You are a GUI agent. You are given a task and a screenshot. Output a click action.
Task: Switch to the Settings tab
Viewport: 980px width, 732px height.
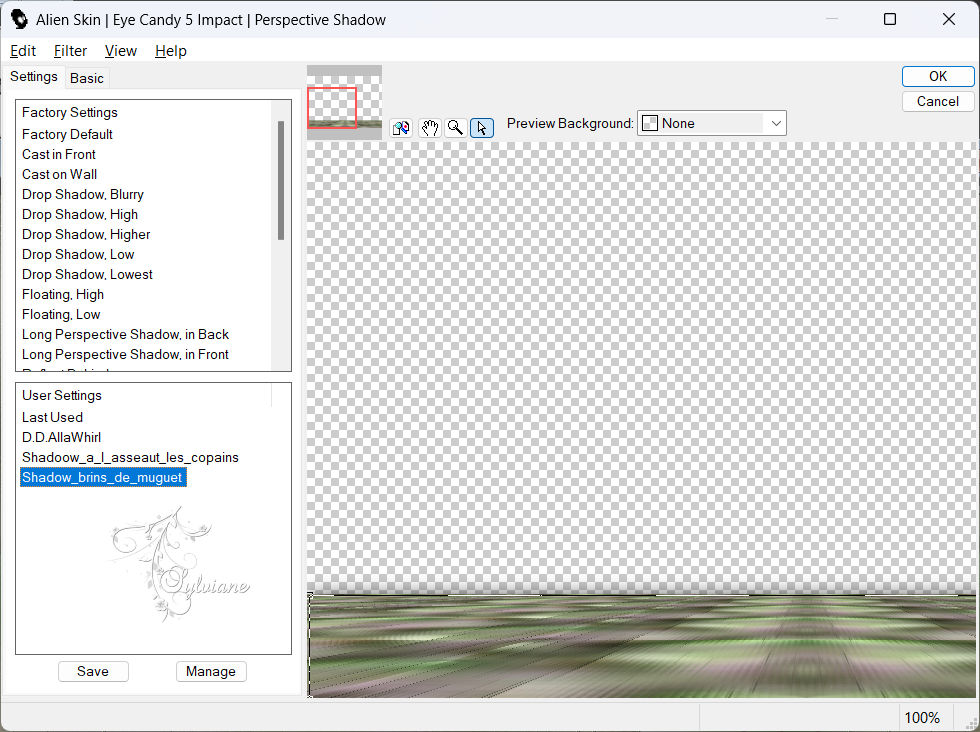click(34, 76)
